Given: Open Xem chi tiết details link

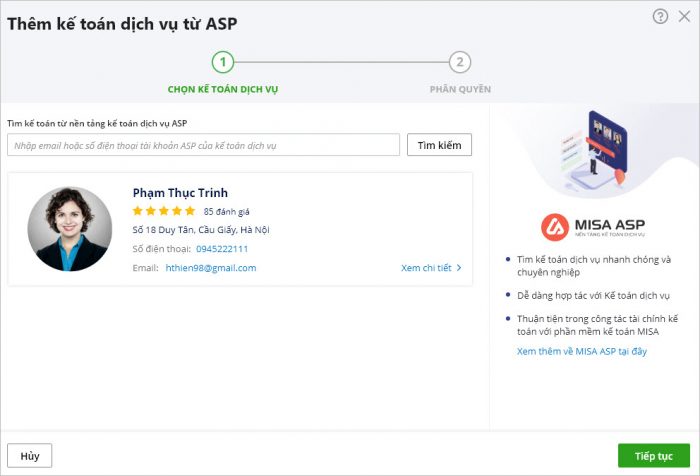Looking at the screenshot, I should [426, 268].
